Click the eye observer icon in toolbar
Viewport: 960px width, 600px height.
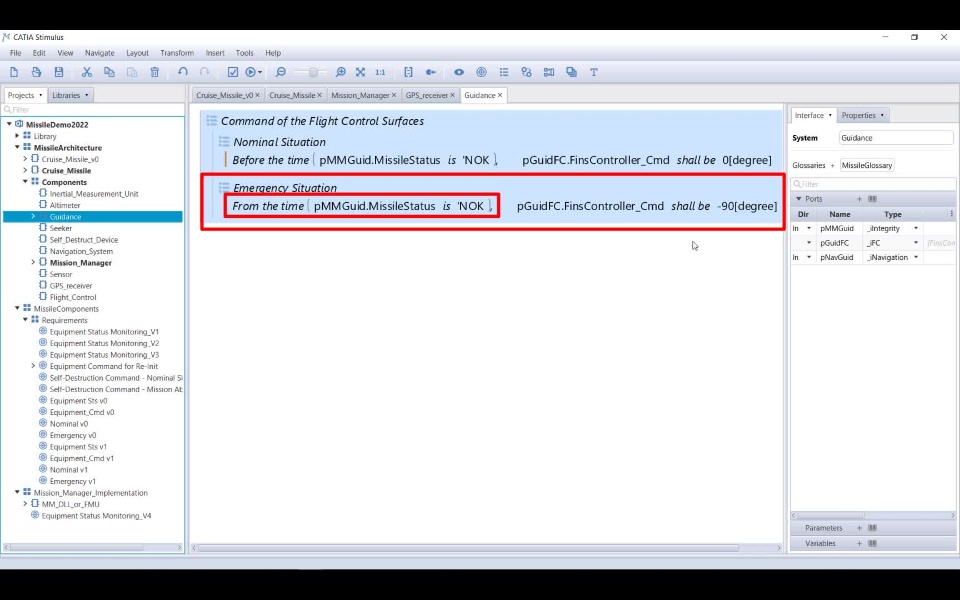point(459,72)
